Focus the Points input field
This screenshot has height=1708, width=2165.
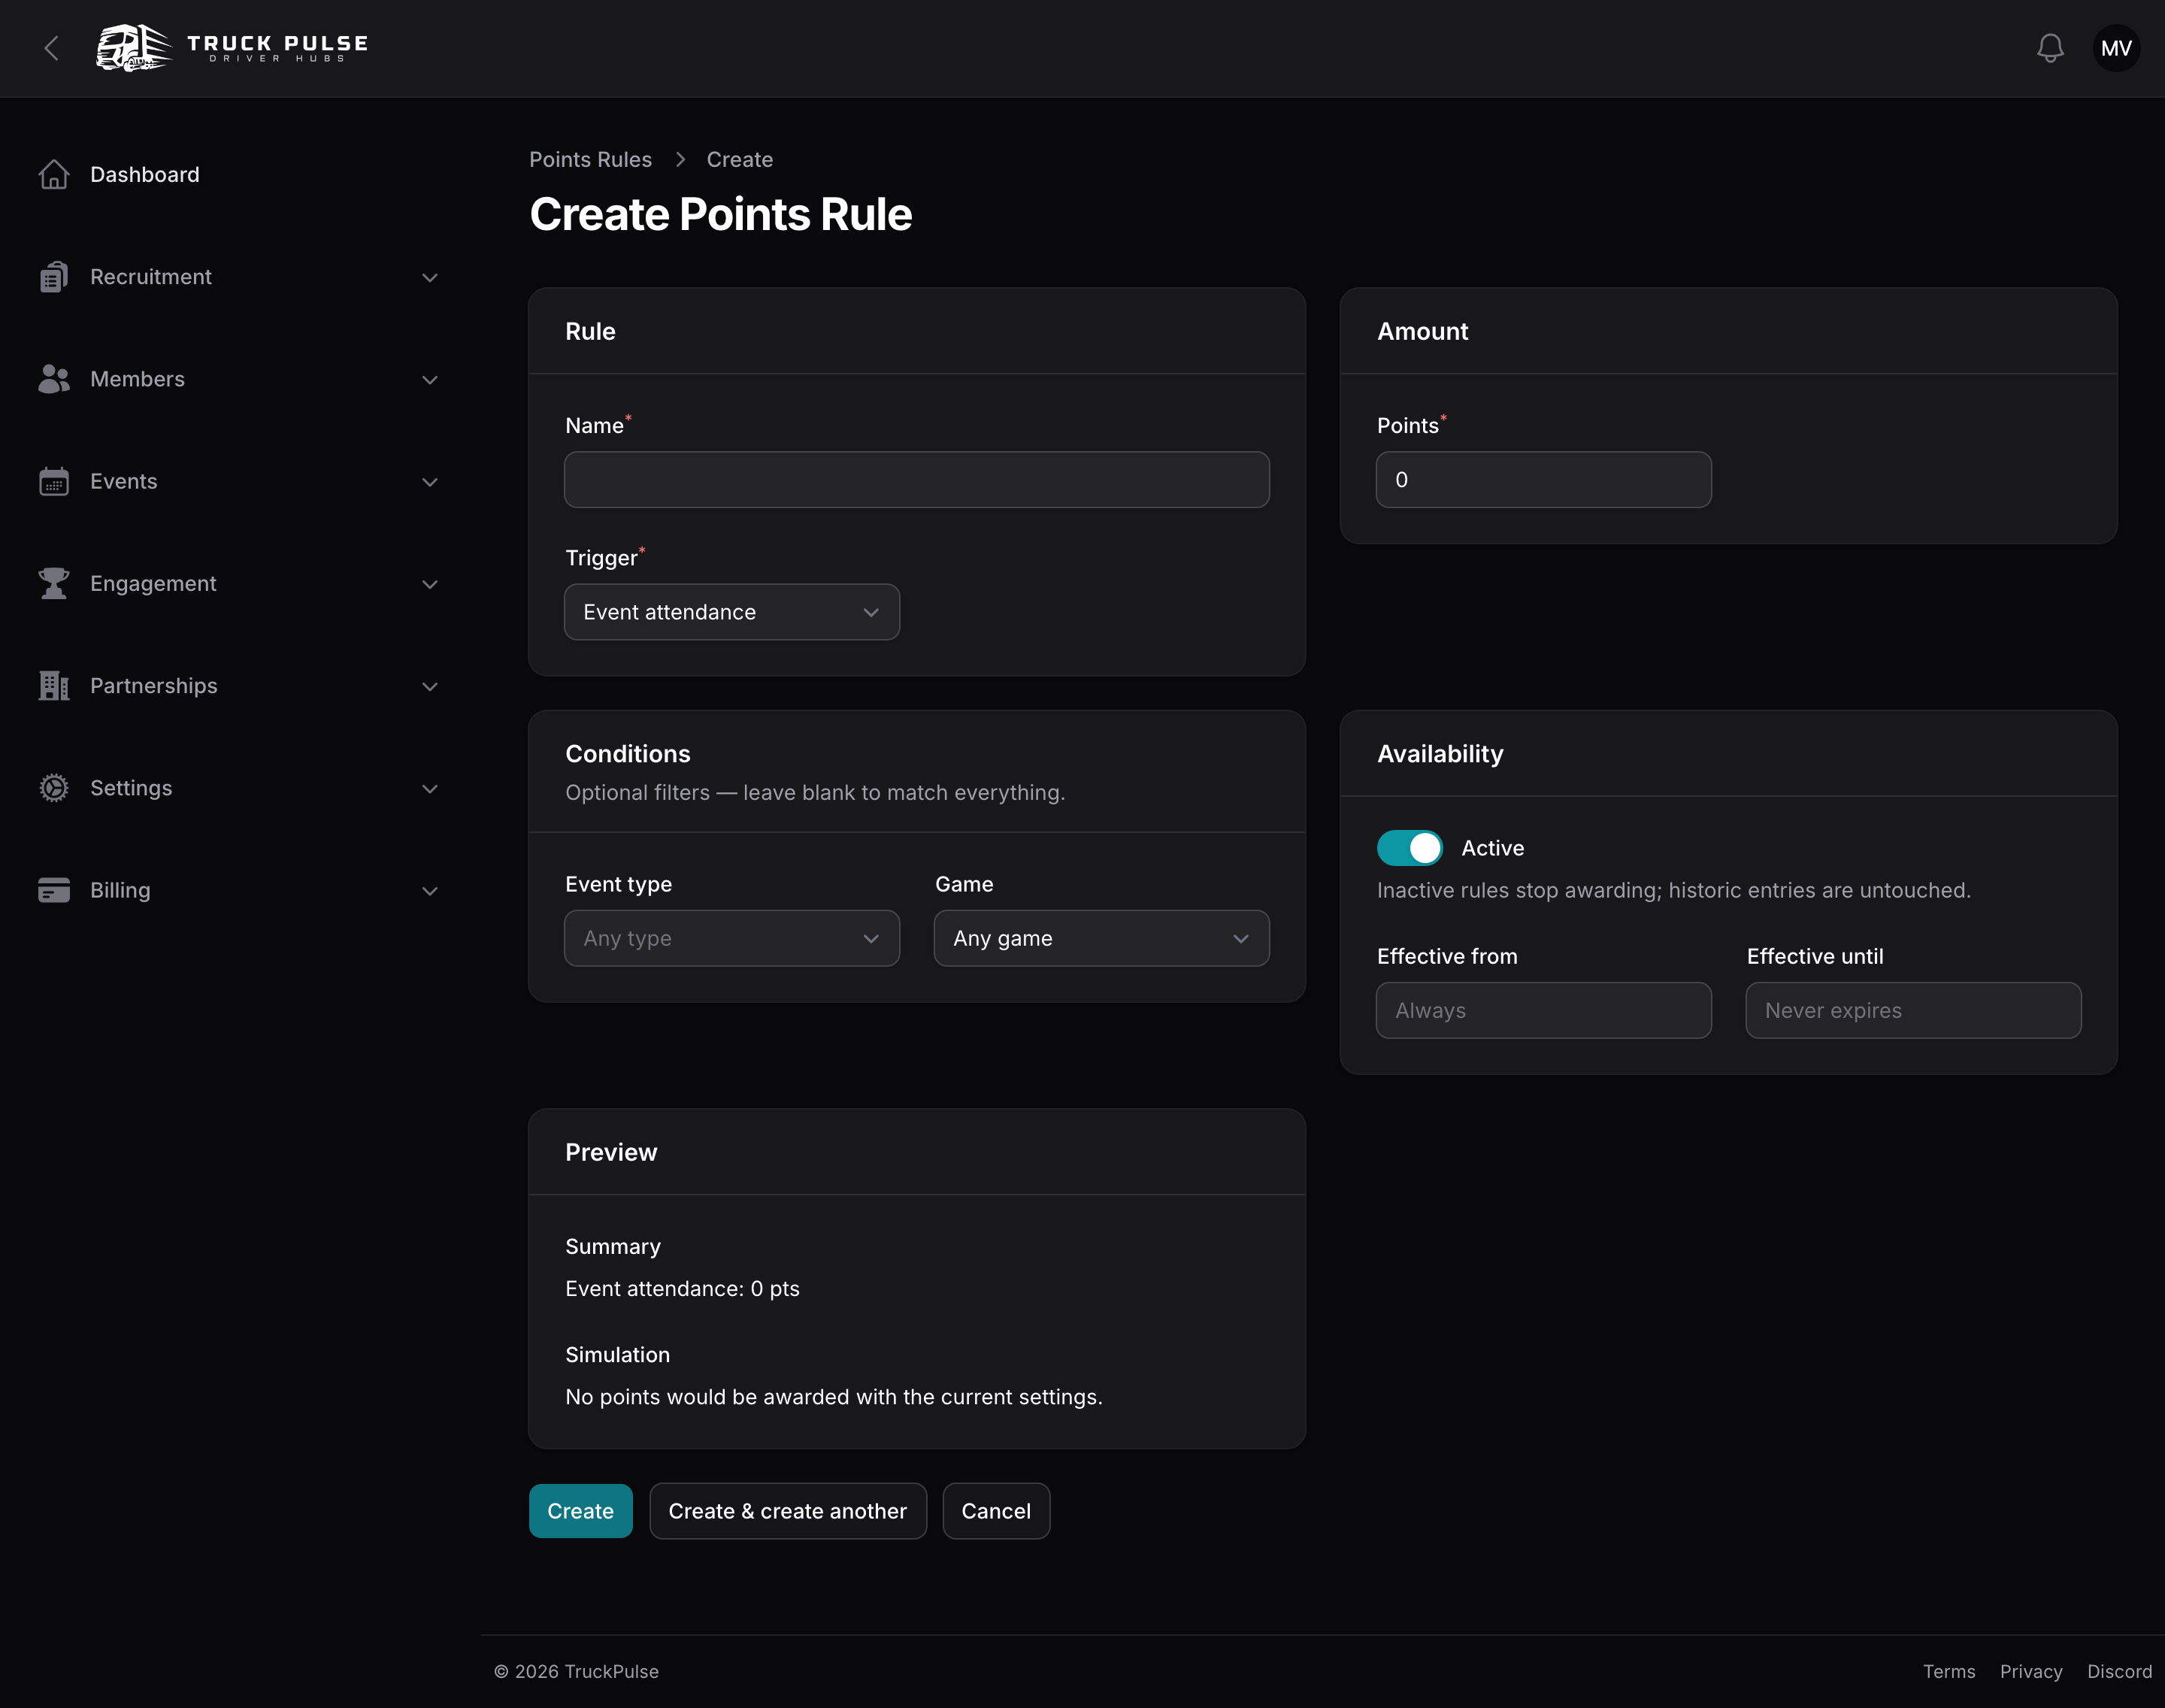pos(1543,480)
